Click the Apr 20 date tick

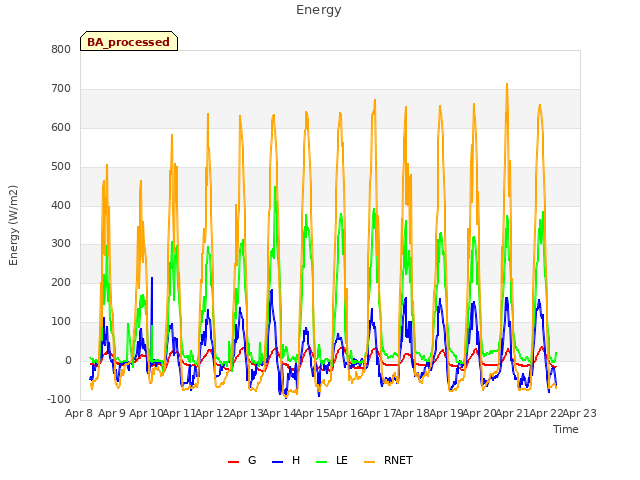pyautogui.click(x=479, y=413)
